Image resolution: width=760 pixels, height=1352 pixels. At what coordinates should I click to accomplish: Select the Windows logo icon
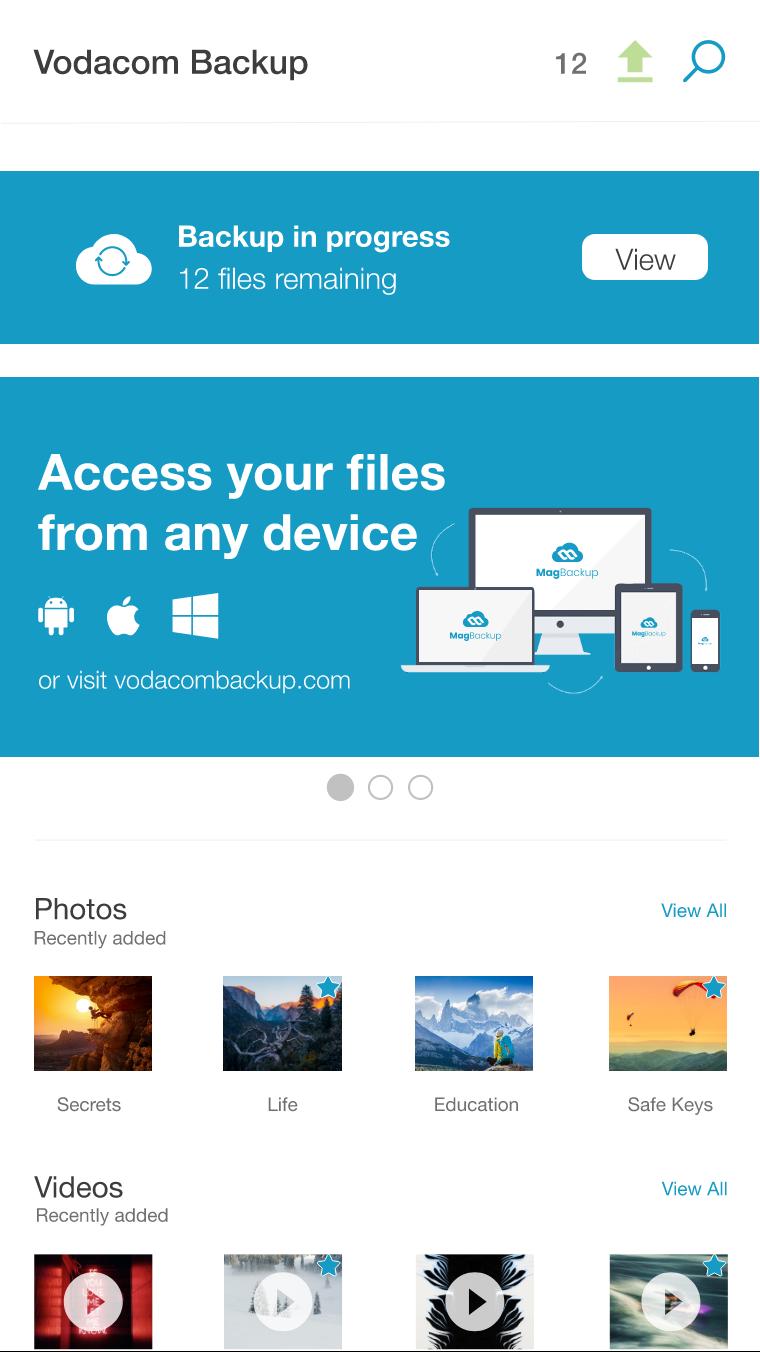coord(195,616)
